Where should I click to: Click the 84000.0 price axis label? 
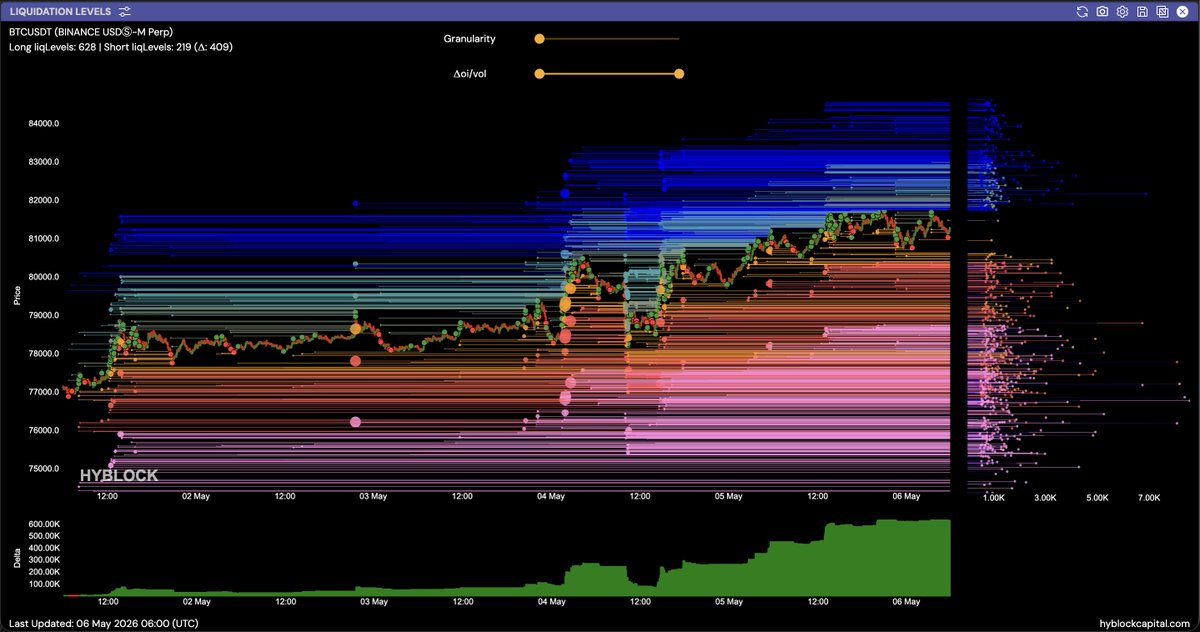[x=44, y=124]
